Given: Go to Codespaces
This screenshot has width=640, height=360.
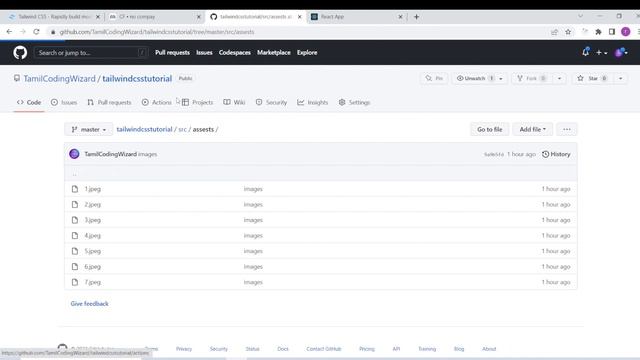Looking at the screenshot, I should (235, 53).
